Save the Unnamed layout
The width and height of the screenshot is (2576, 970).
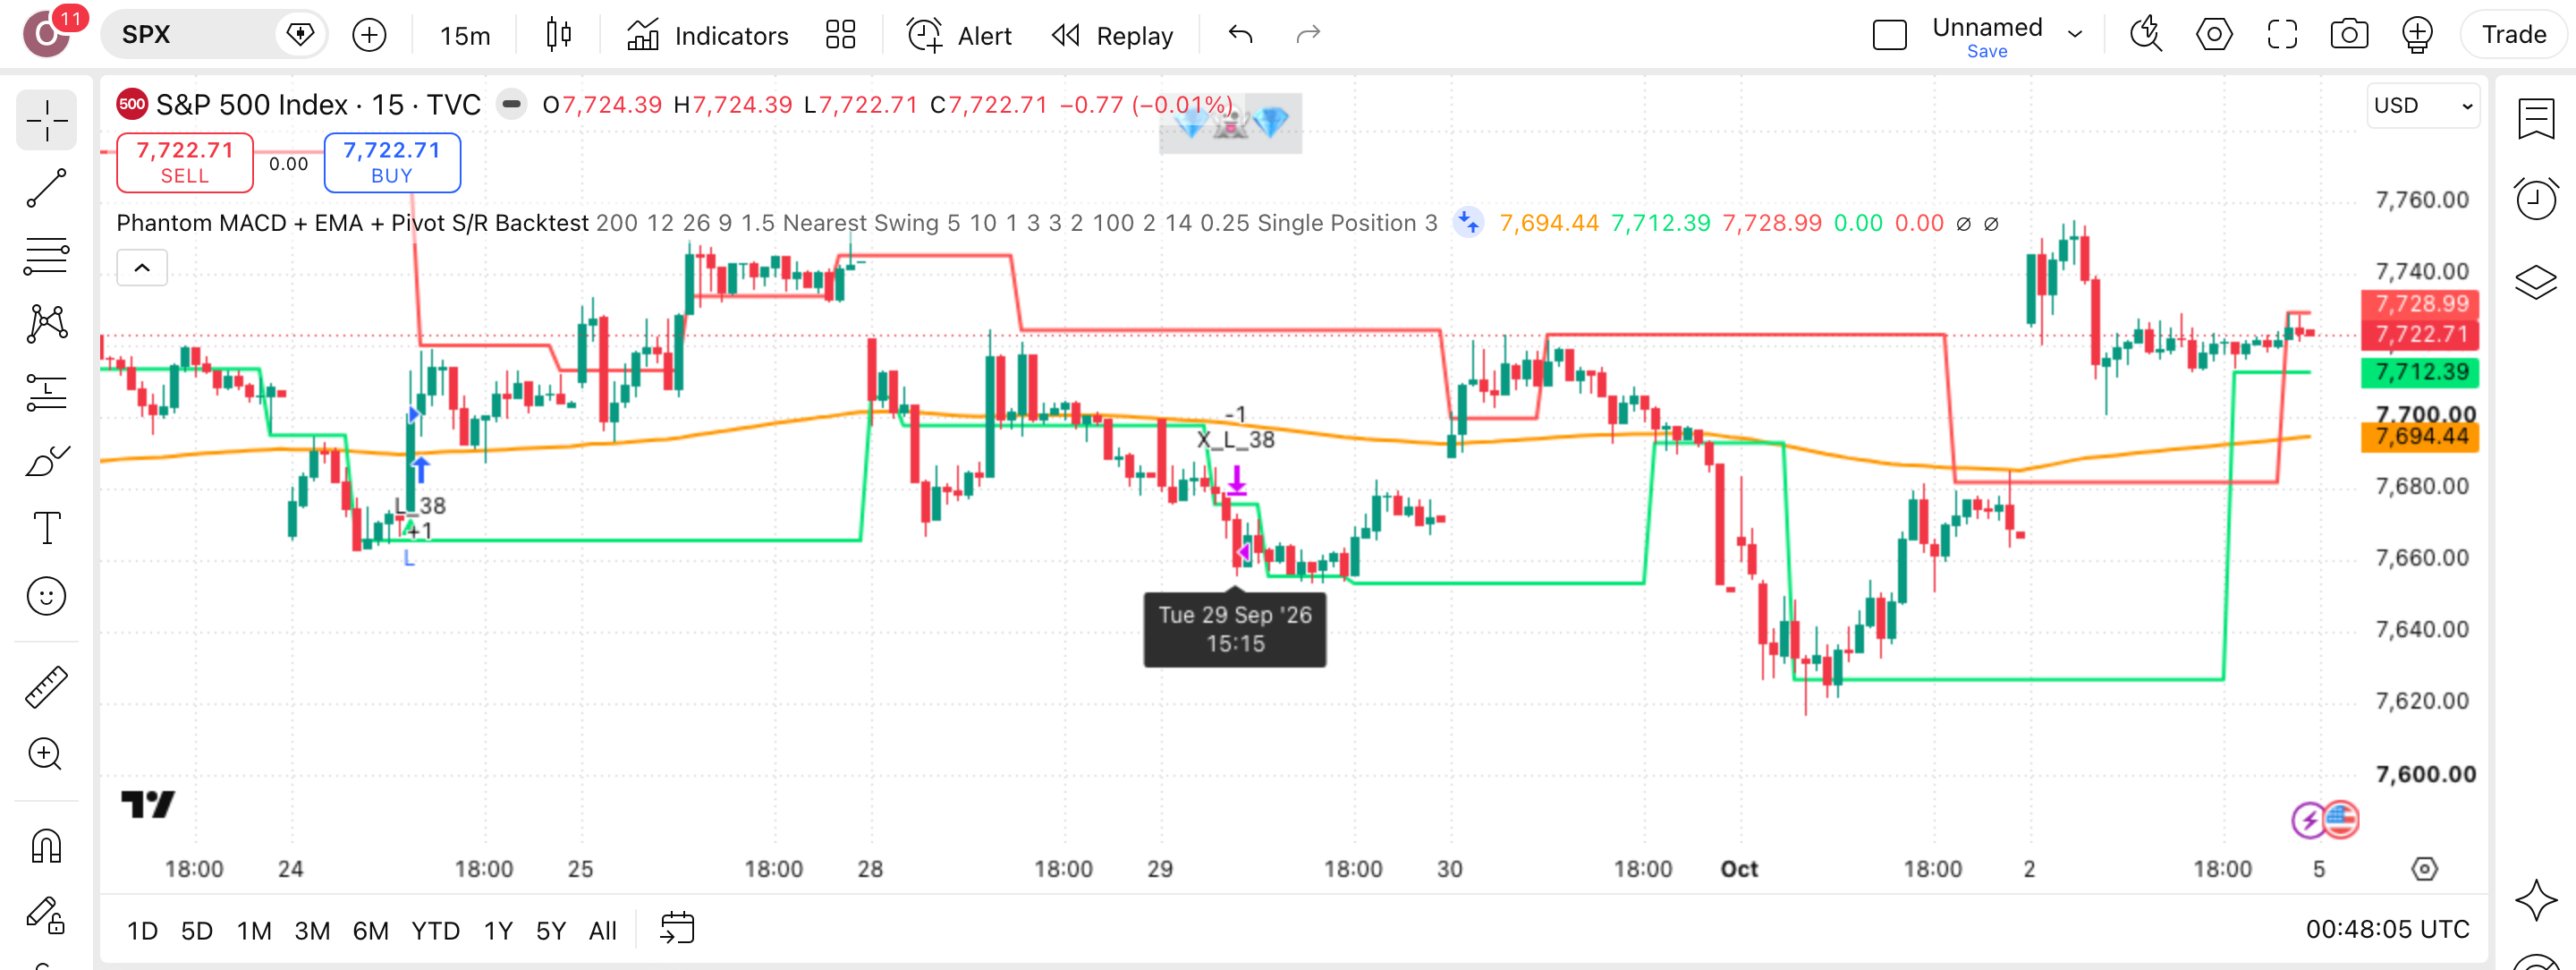[1986, 52]
